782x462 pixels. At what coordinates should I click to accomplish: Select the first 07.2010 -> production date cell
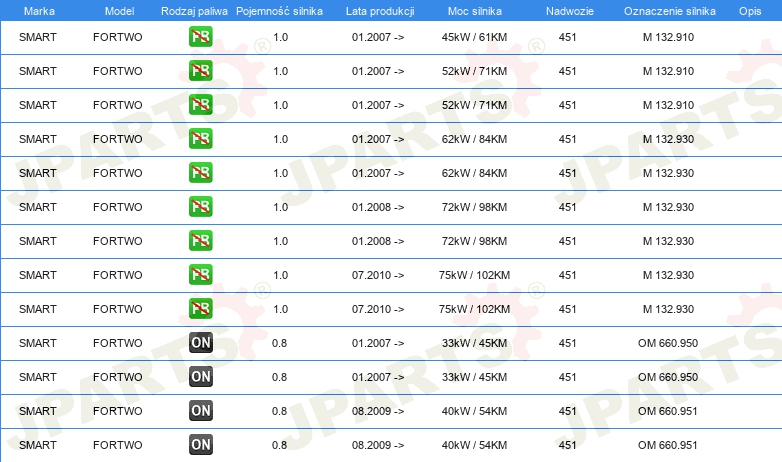click(378, 274)
